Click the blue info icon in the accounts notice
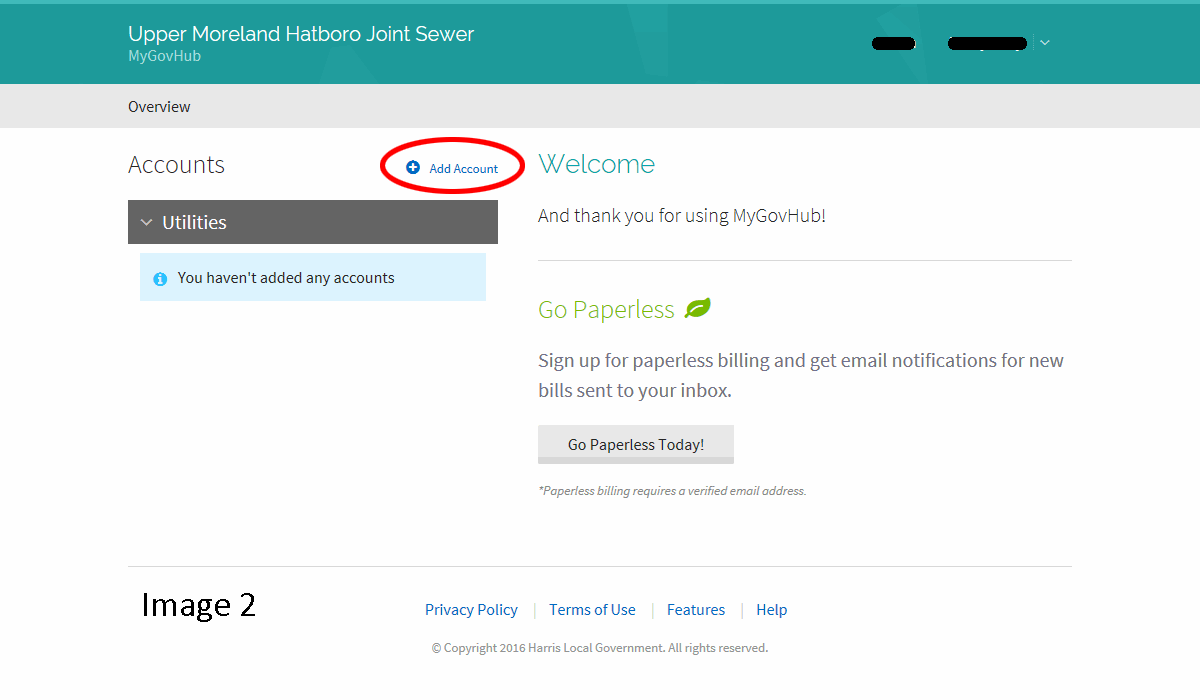 (160, 279)
